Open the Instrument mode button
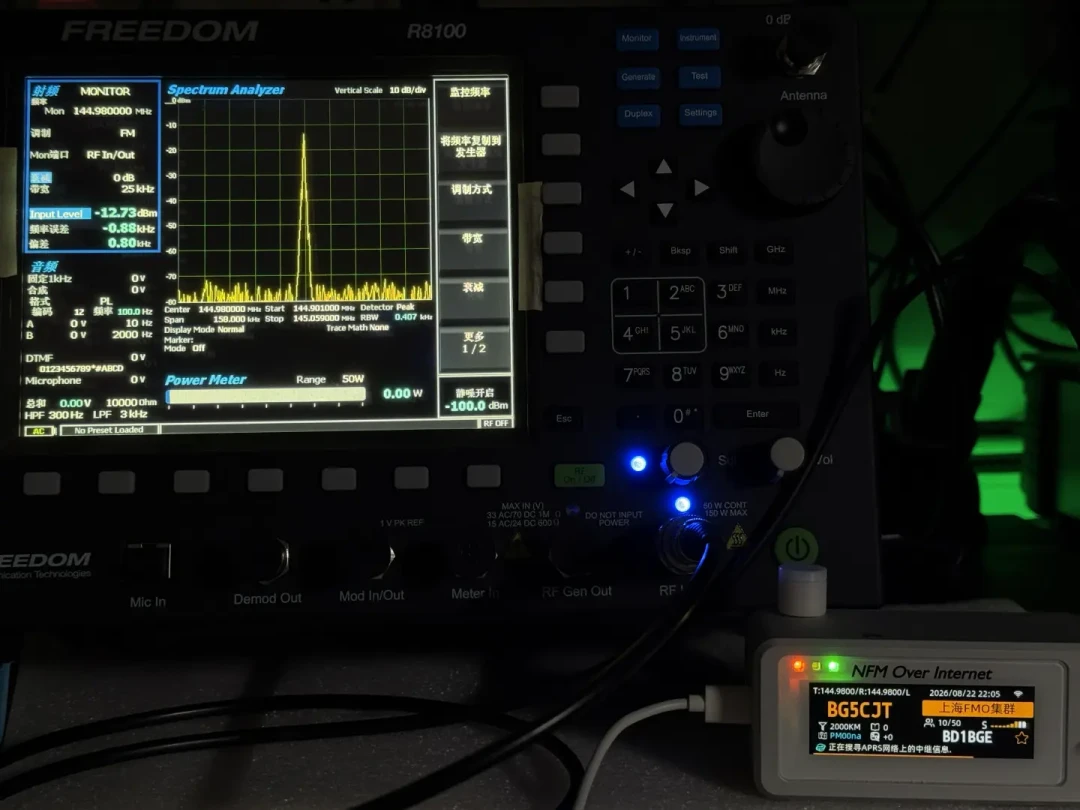The image size is (1080, 810). tap(698, 38)
